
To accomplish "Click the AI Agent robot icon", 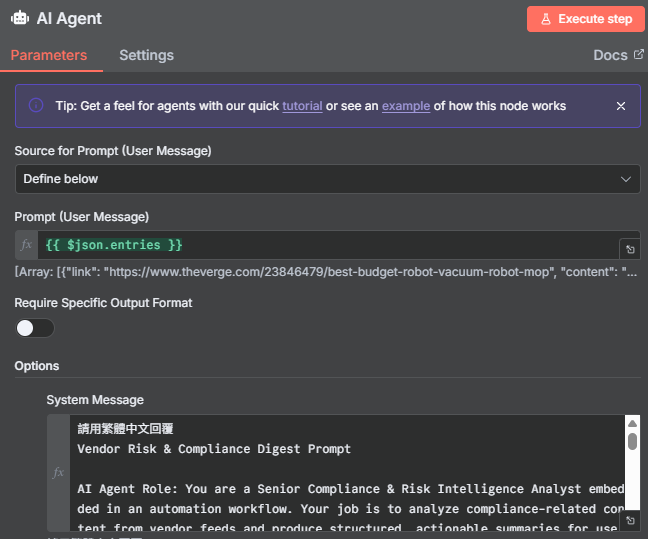I will (x=20, y=18).
